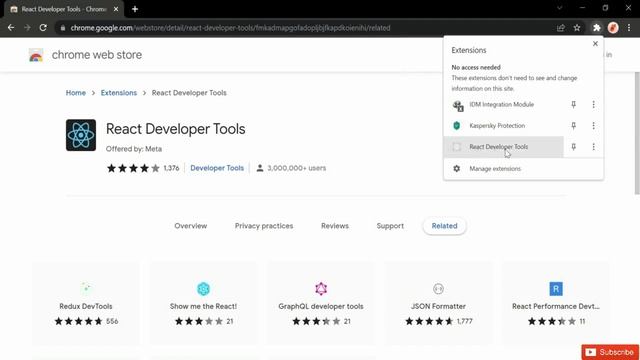Open more options for IDM Integration Module

click(x=593, y=105)
